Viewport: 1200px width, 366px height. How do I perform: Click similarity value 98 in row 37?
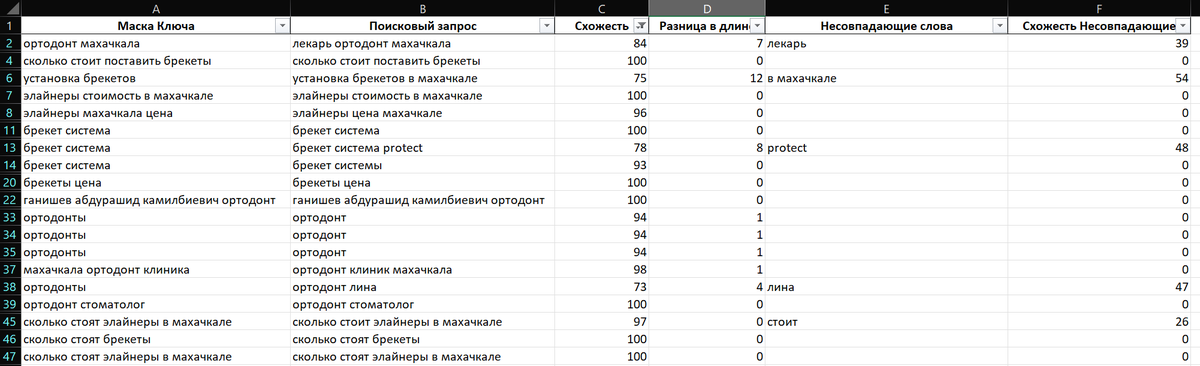601,270
